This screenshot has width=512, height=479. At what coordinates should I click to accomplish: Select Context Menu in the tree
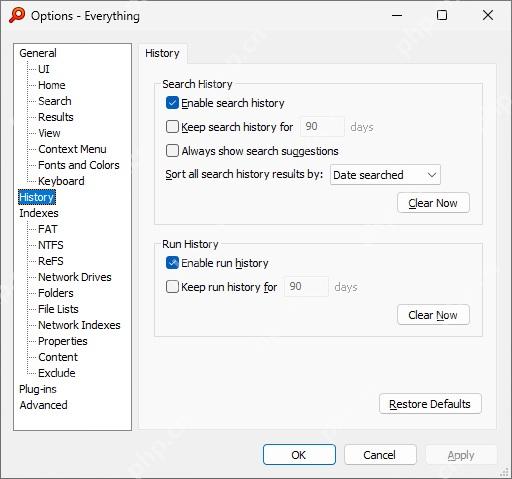pyautogui.click(x=72, y=149)
